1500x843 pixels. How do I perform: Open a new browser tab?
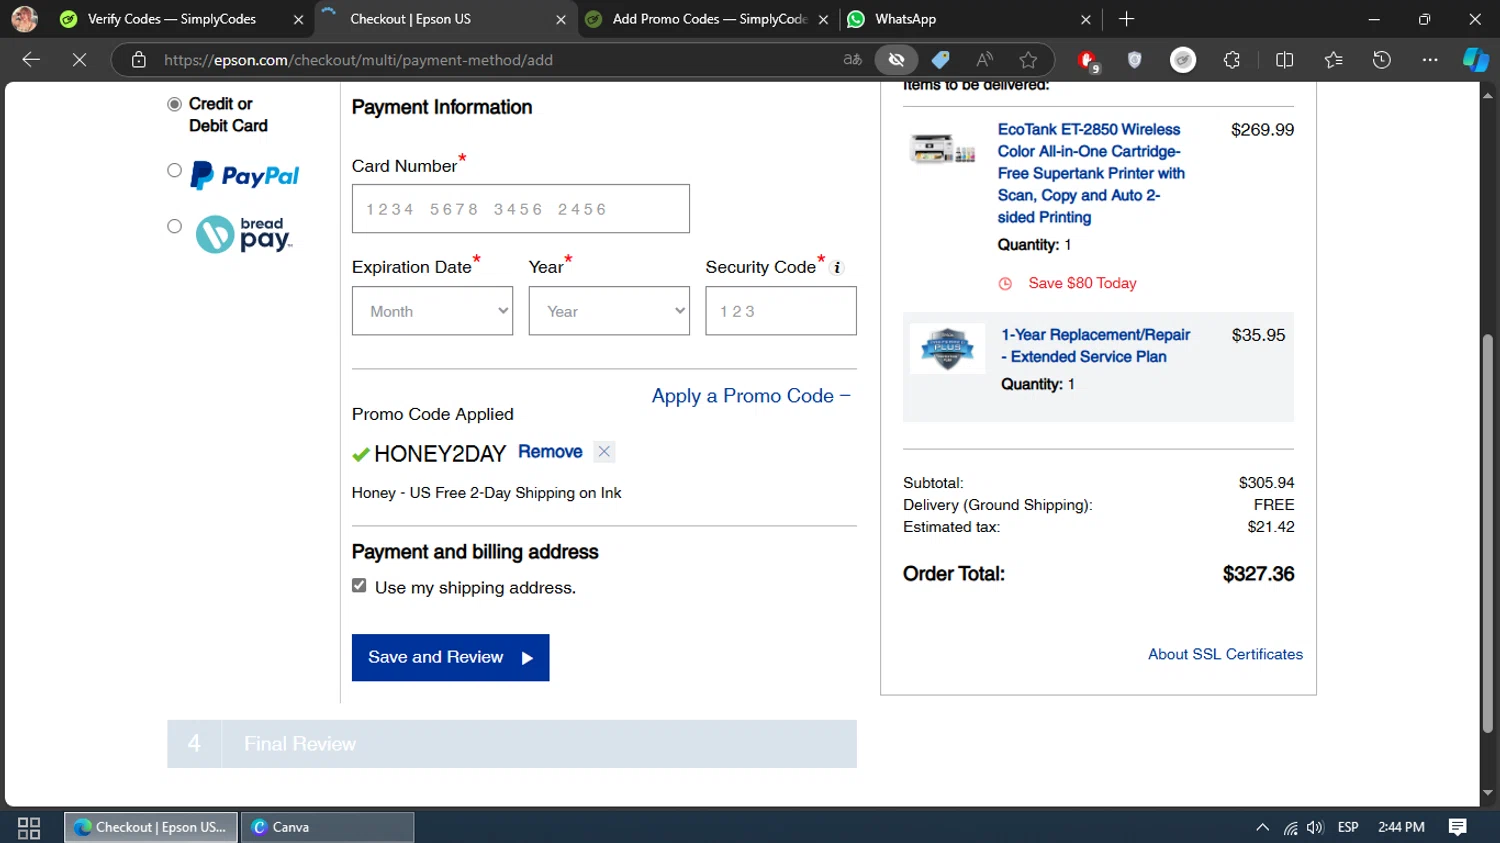coord(1127,19)
